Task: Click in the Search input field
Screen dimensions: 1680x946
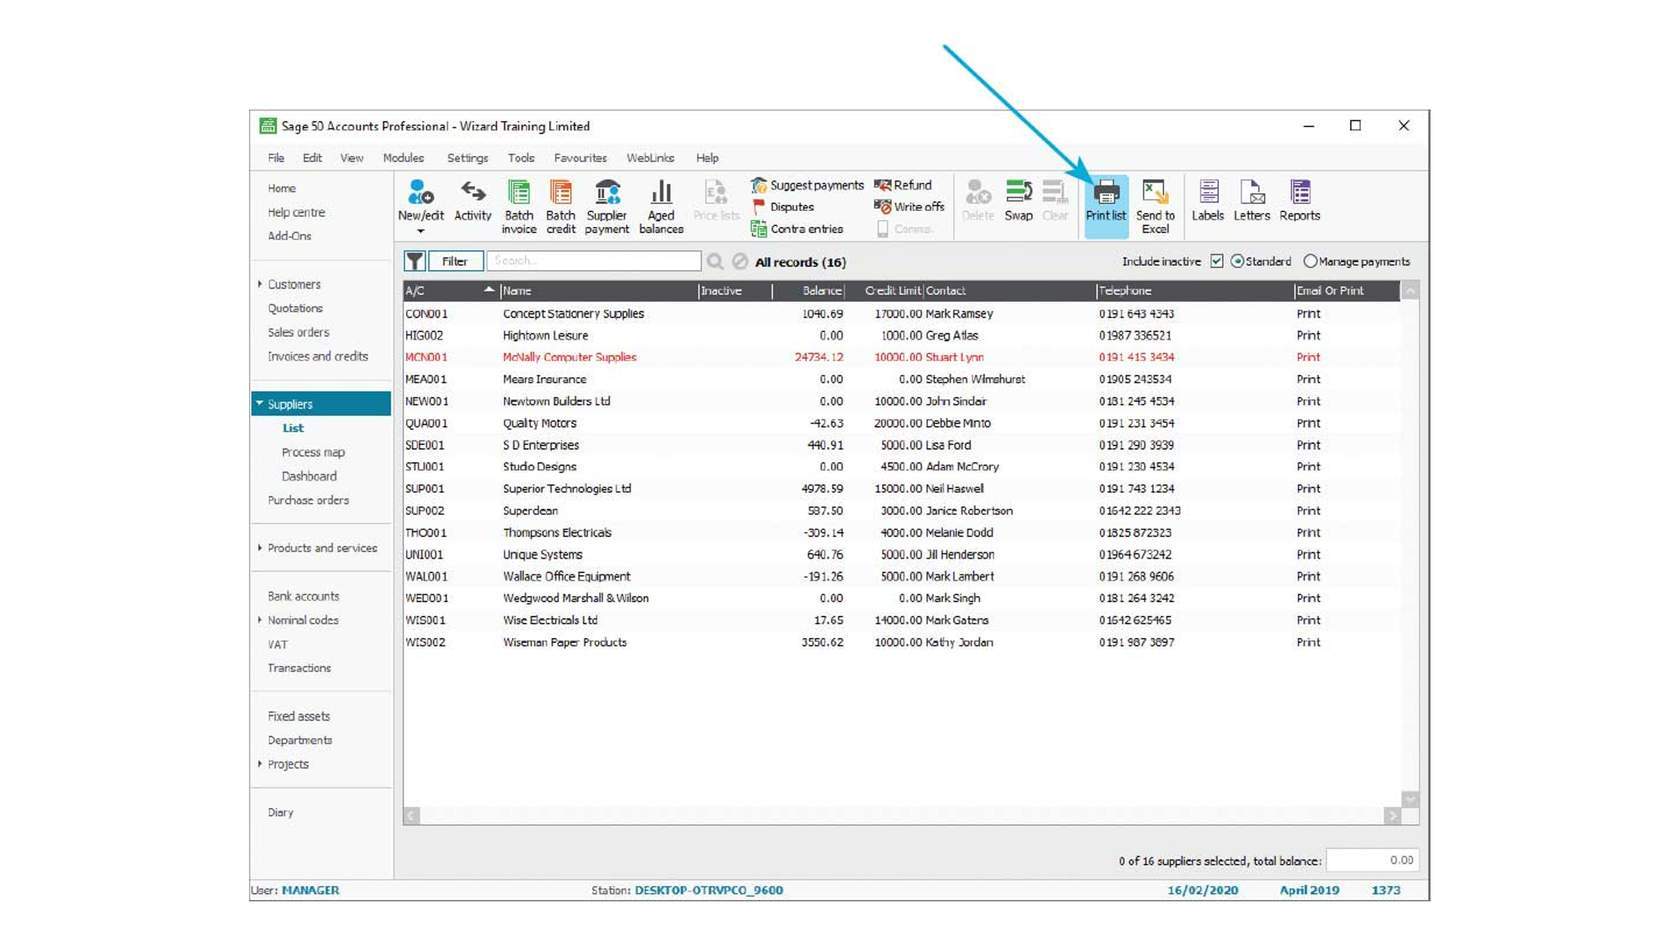Action: [594, 261]
